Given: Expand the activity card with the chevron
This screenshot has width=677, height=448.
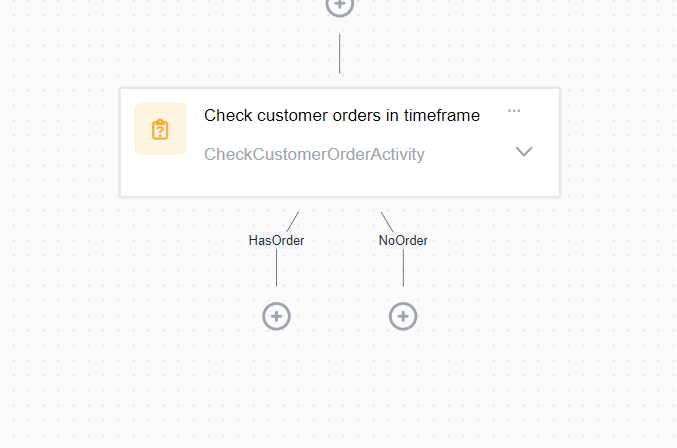Looking at the screenshot, I should tap(524, 152).
